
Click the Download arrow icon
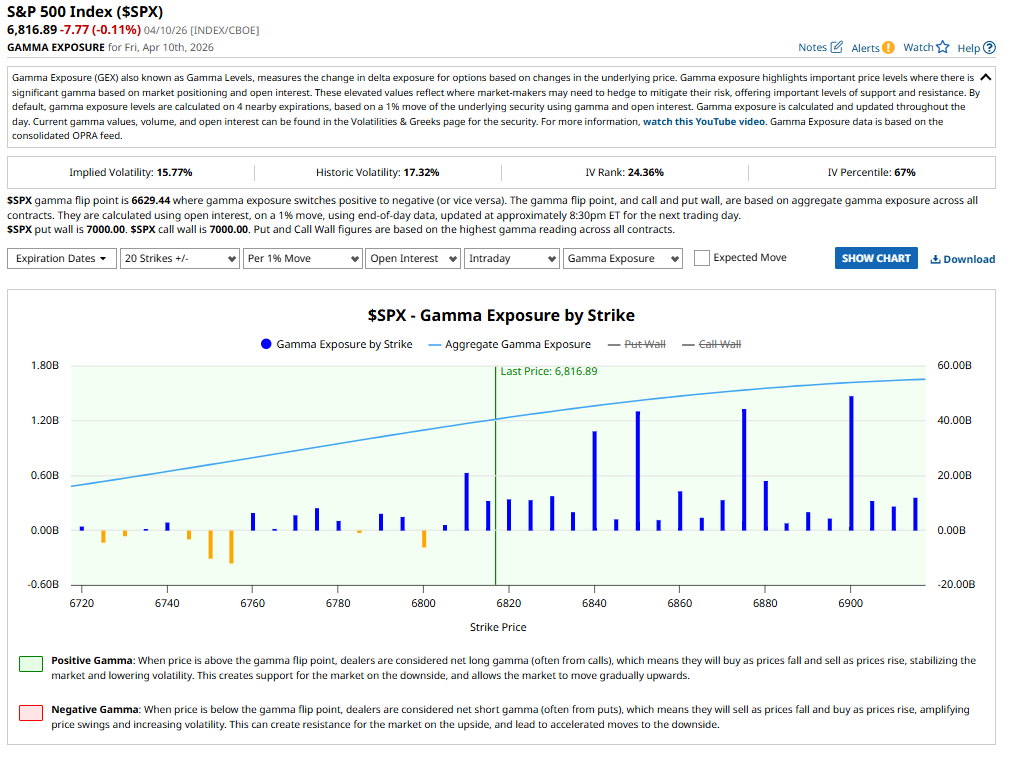(x=935, y=259)
